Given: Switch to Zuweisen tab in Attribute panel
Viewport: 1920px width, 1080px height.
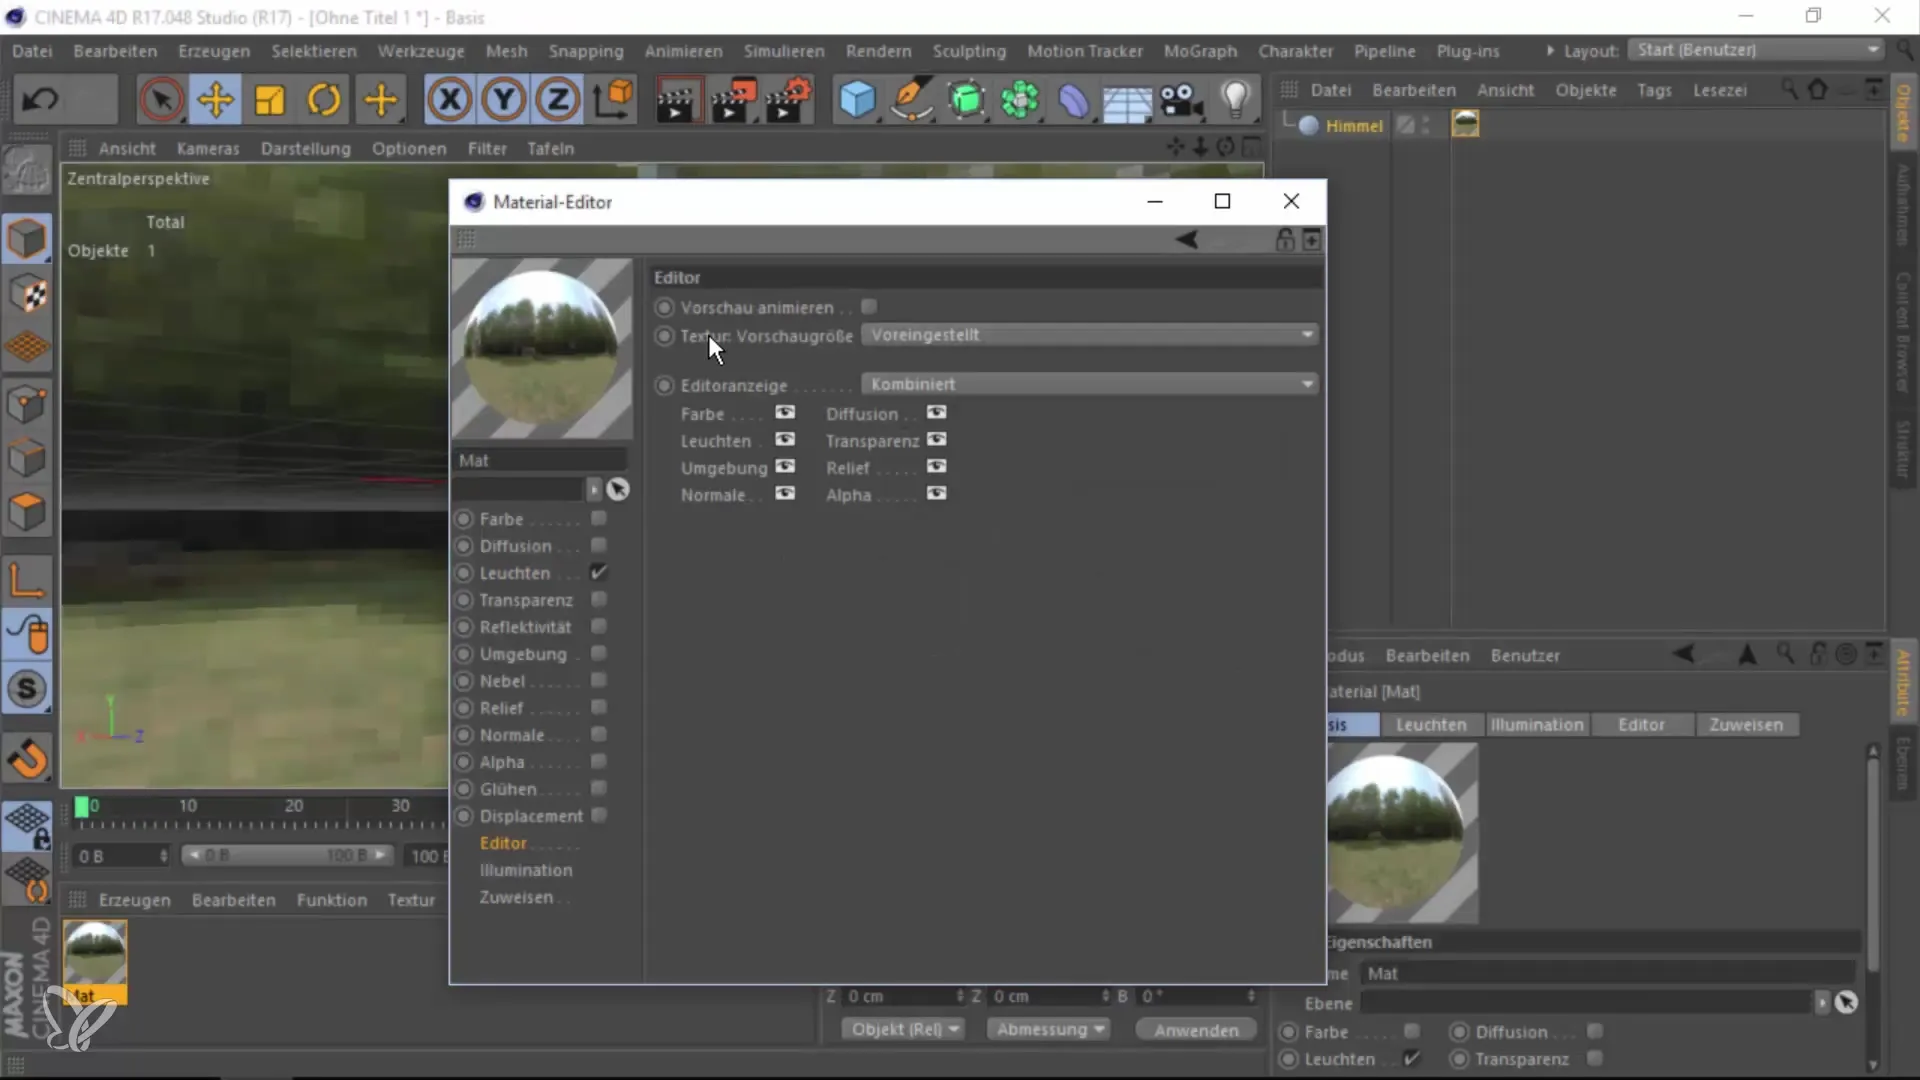Looking at the screenshot, I should [1746, 725].
